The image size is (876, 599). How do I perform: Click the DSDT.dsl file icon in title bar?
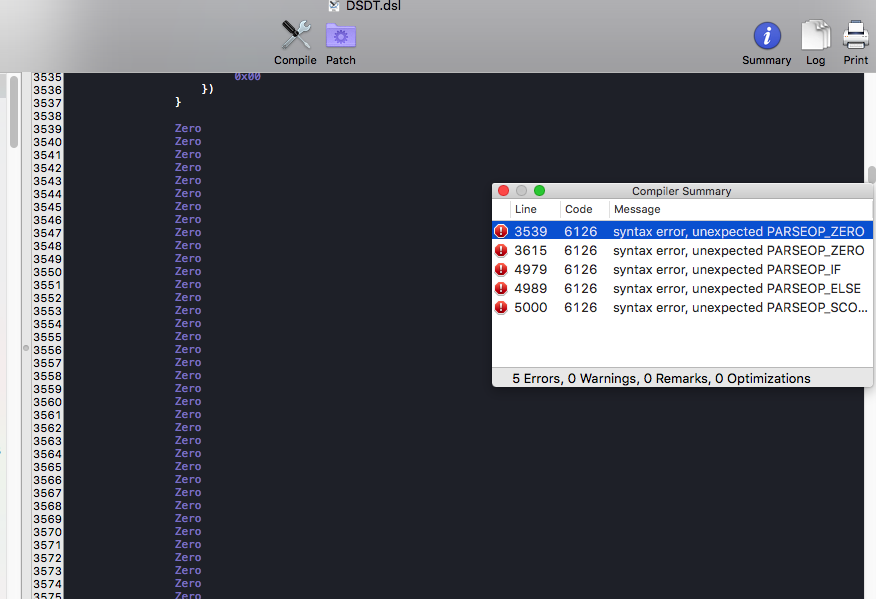coord(334,6)
